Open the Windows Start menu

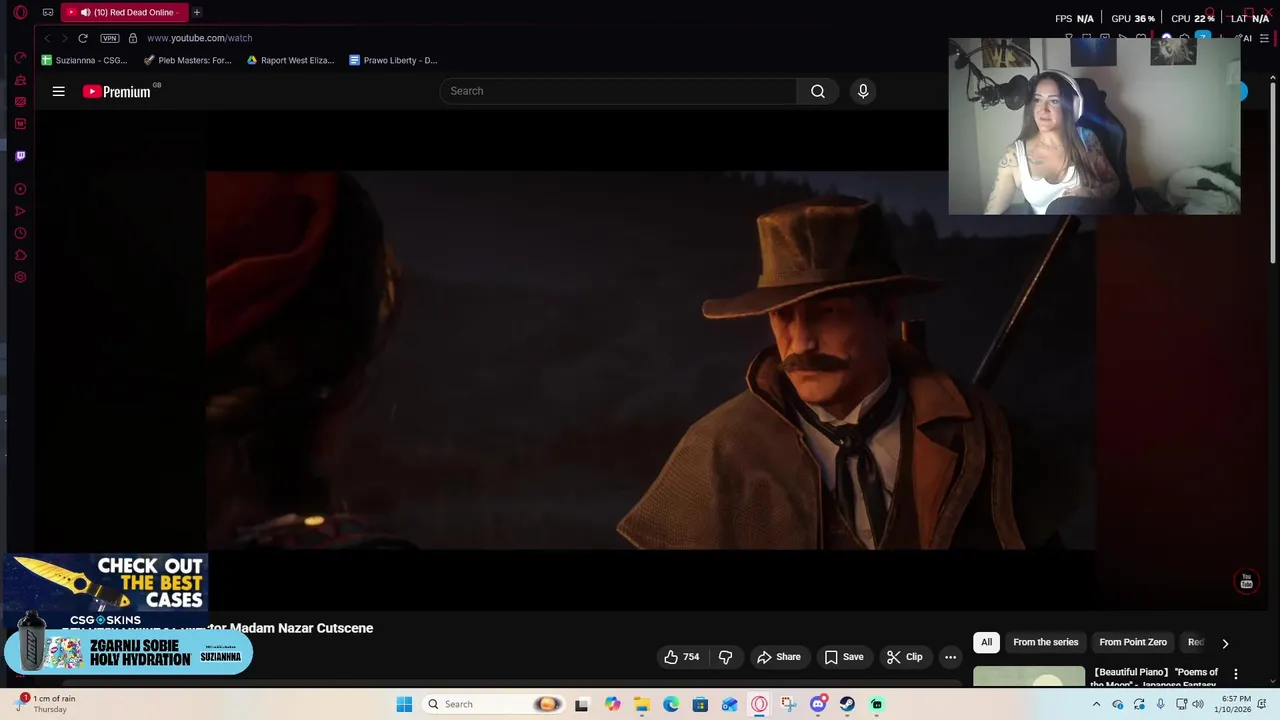point(404,704)
